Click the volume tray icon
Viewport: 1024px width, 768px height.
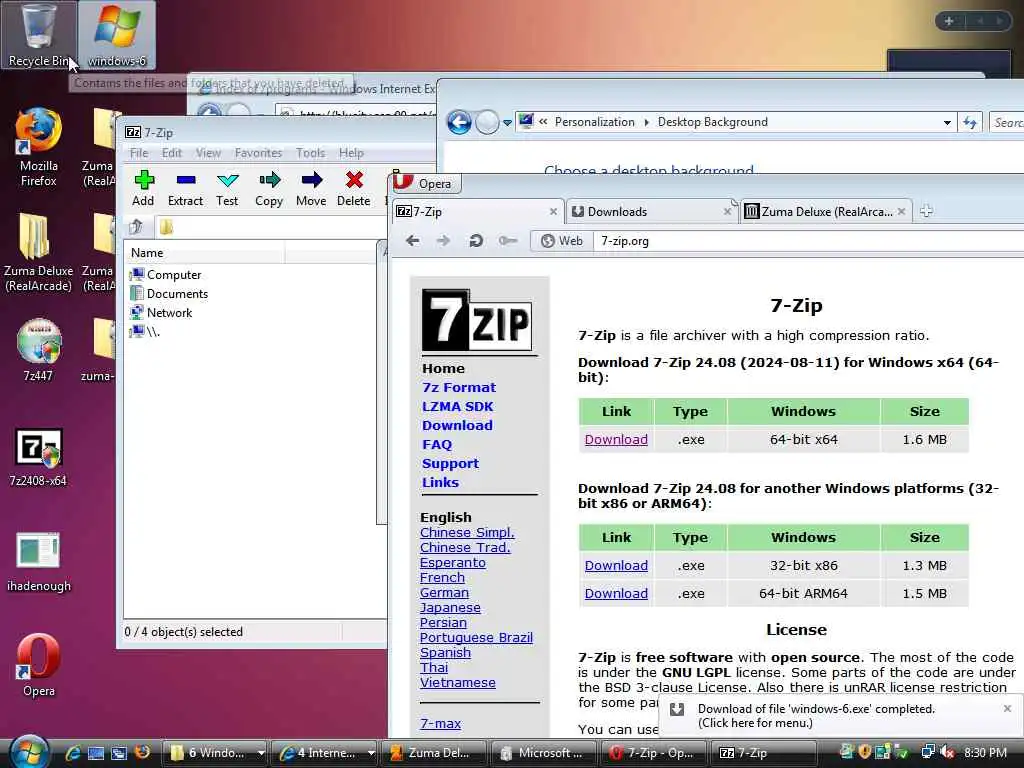tap(948, 752)
